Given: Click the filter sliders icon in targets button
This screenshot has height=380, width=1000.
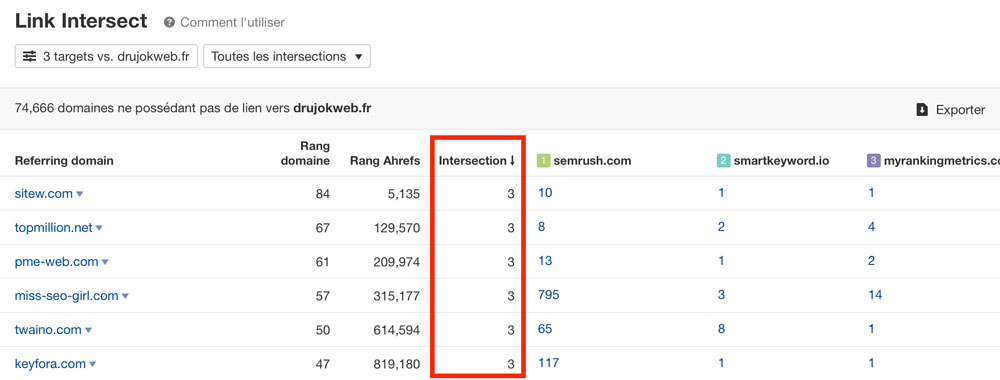Looking at the screenshot, I should 29,56.
